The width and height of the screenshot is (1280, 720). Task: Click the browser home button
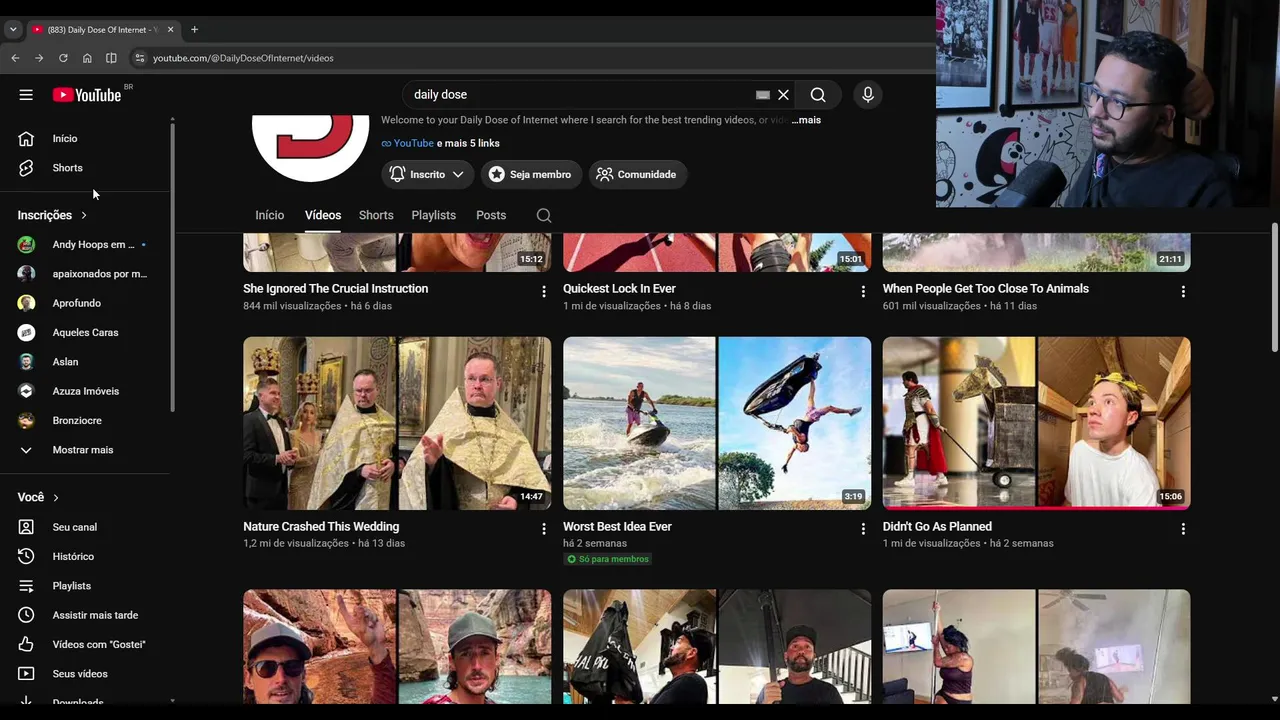tap(87, 58)
